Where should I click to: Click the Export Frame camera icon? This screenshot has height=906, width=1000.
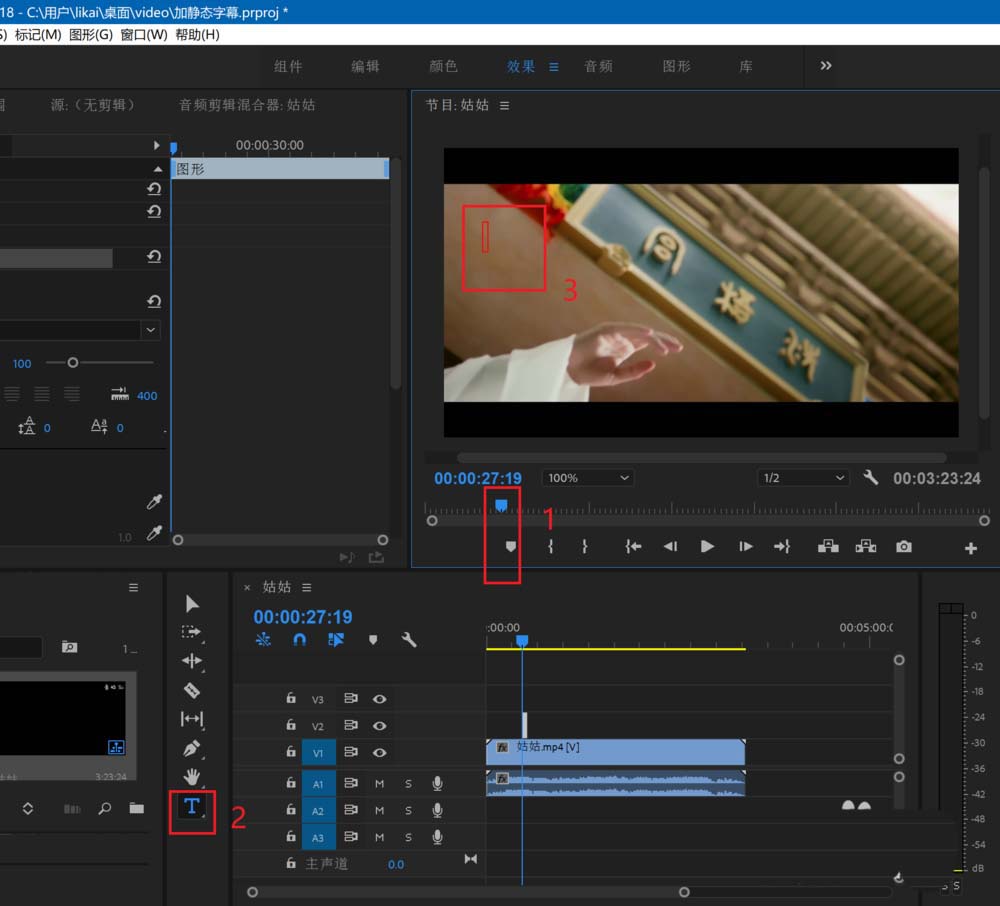(x=904, y=547)
